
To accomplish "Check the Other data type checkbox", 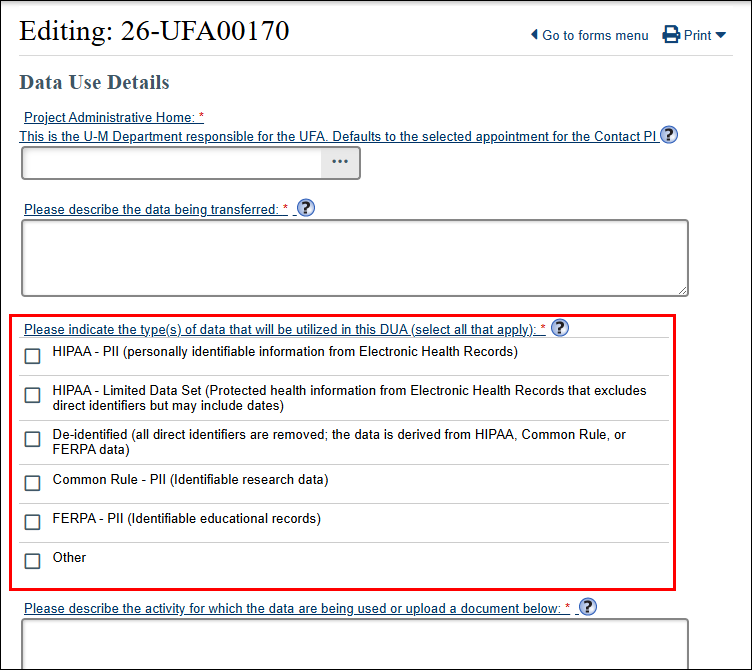I will click(x=33, y=561).
